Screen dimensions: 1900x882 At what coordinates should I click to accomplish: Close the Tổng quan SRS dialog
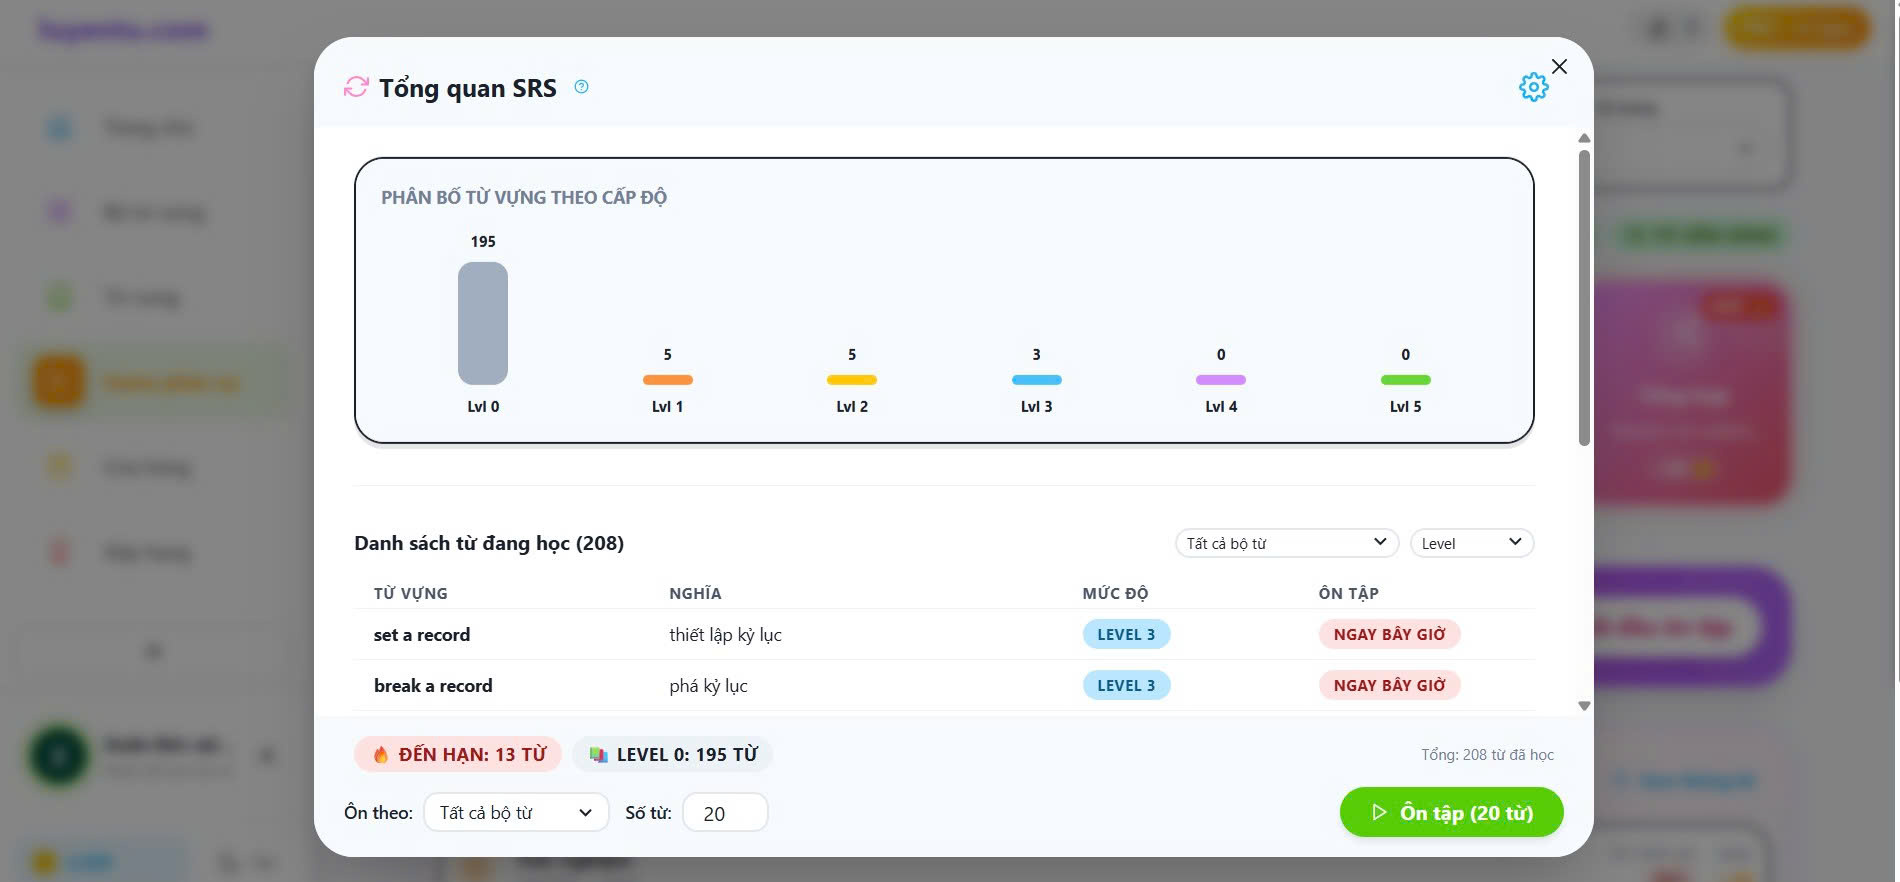tap(1559, 66)
